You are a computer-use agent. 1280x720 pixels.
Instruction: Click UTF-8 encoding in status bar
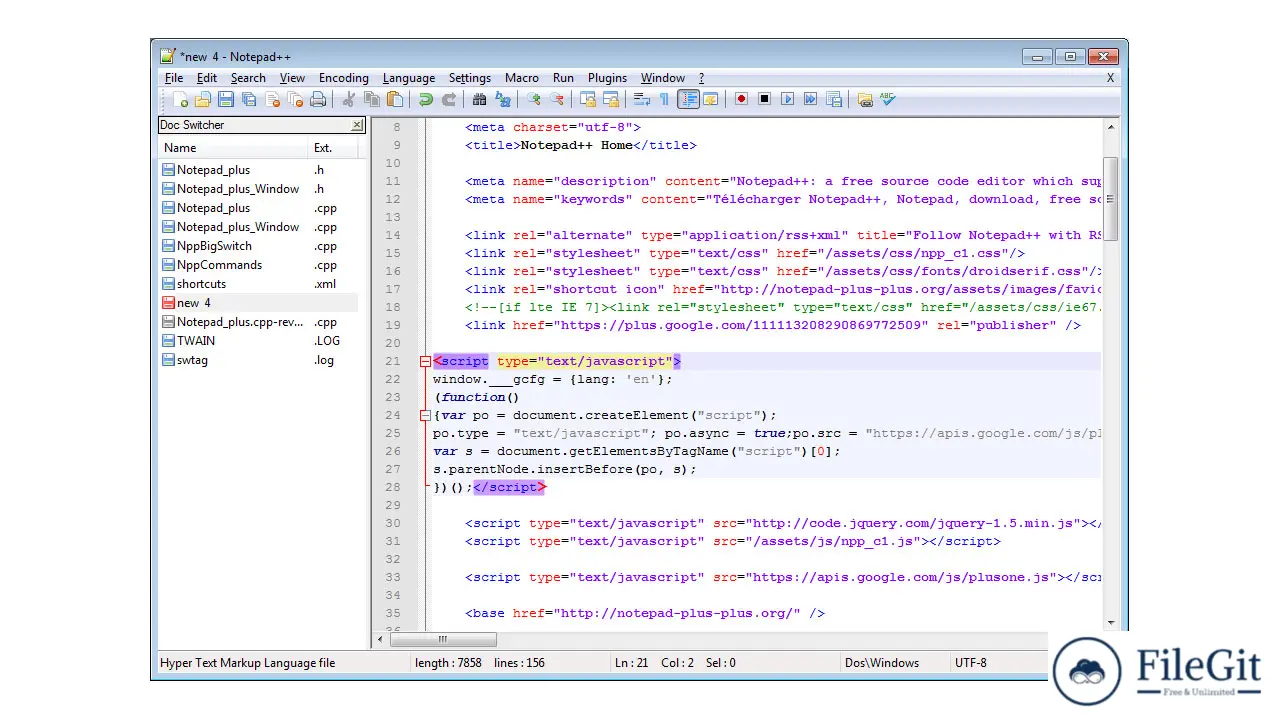pos(971,663)
